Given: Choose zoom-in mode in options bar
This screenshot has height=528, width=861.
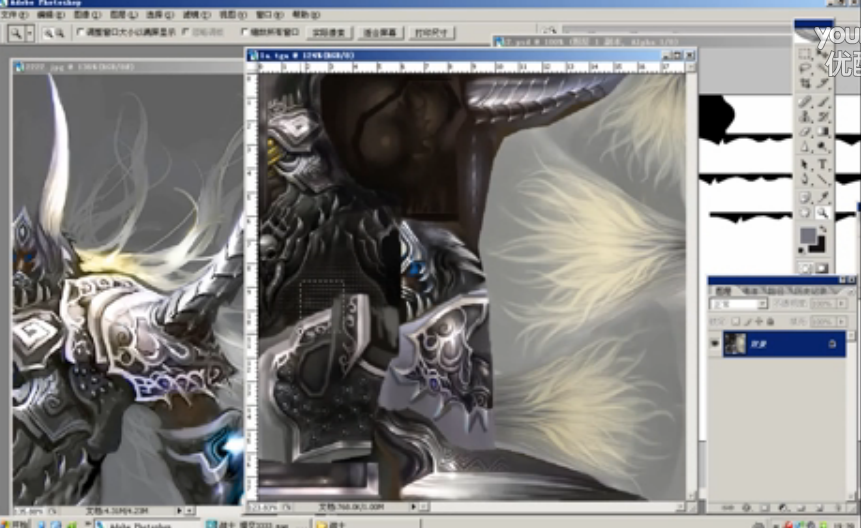Looking at the screenshot, I should pos(48,33).
